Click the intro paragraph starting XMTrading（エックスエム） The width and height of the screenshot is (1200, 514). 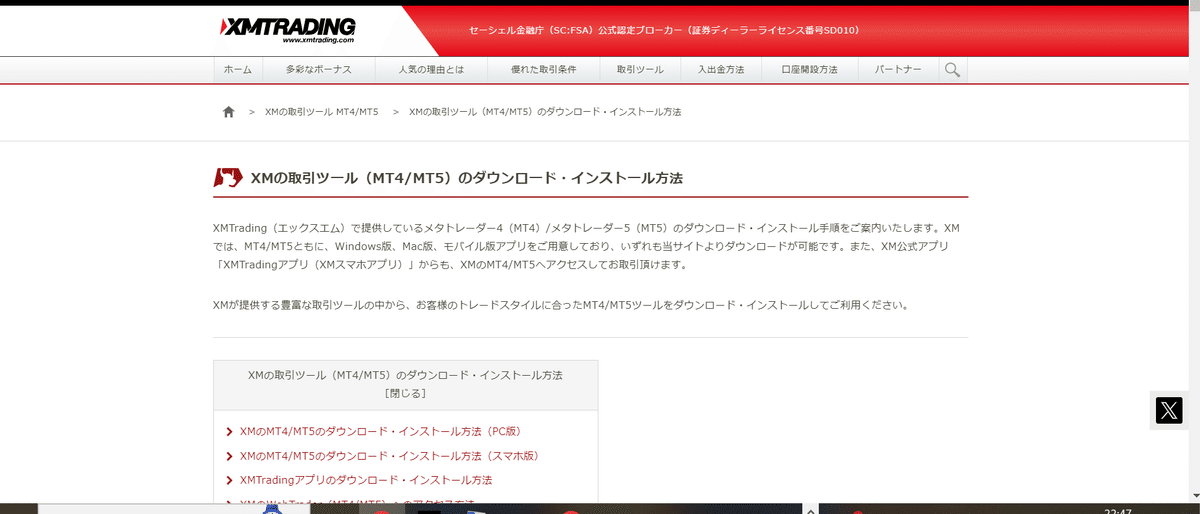click(x=587, y=246)
